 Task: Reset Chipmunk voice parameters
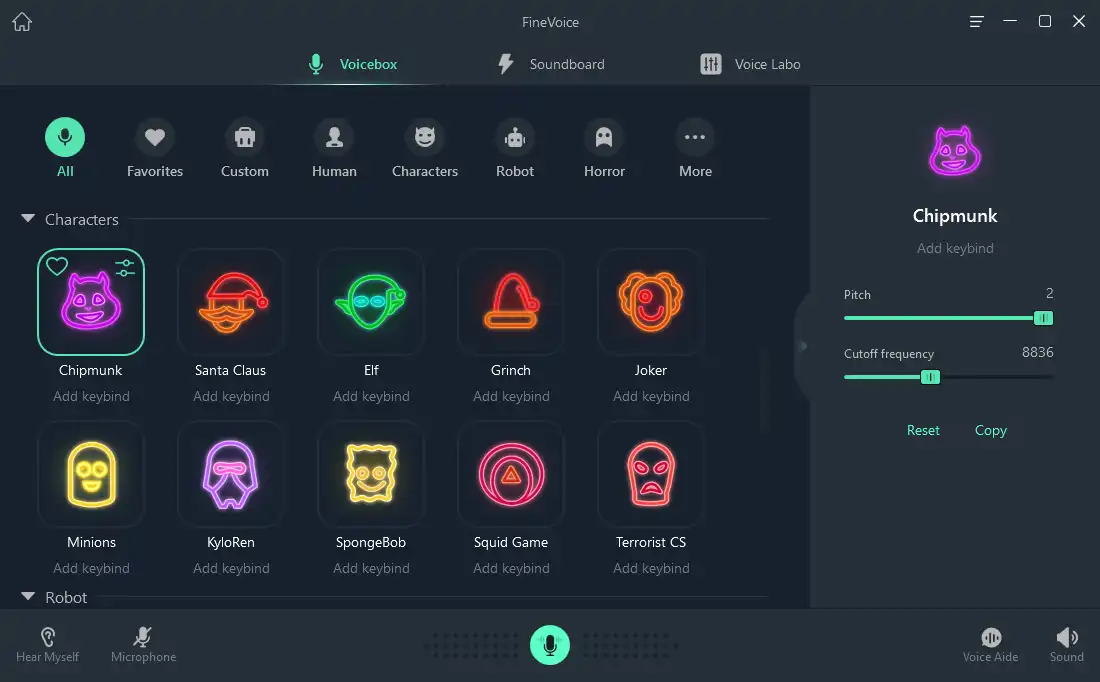923,430
